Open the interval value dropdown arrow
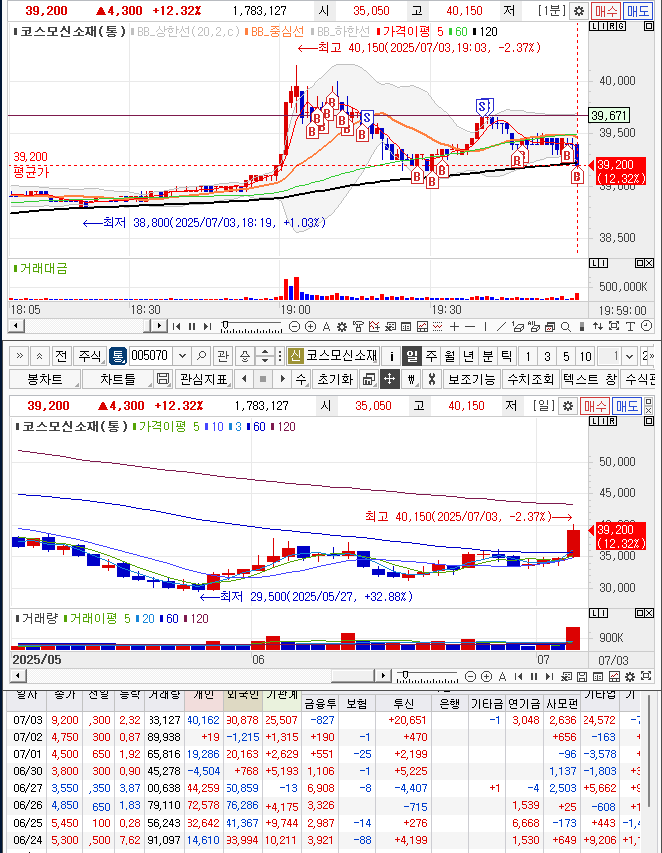The height and width of the screenshot is (853, 662). (x=630, y=356)
